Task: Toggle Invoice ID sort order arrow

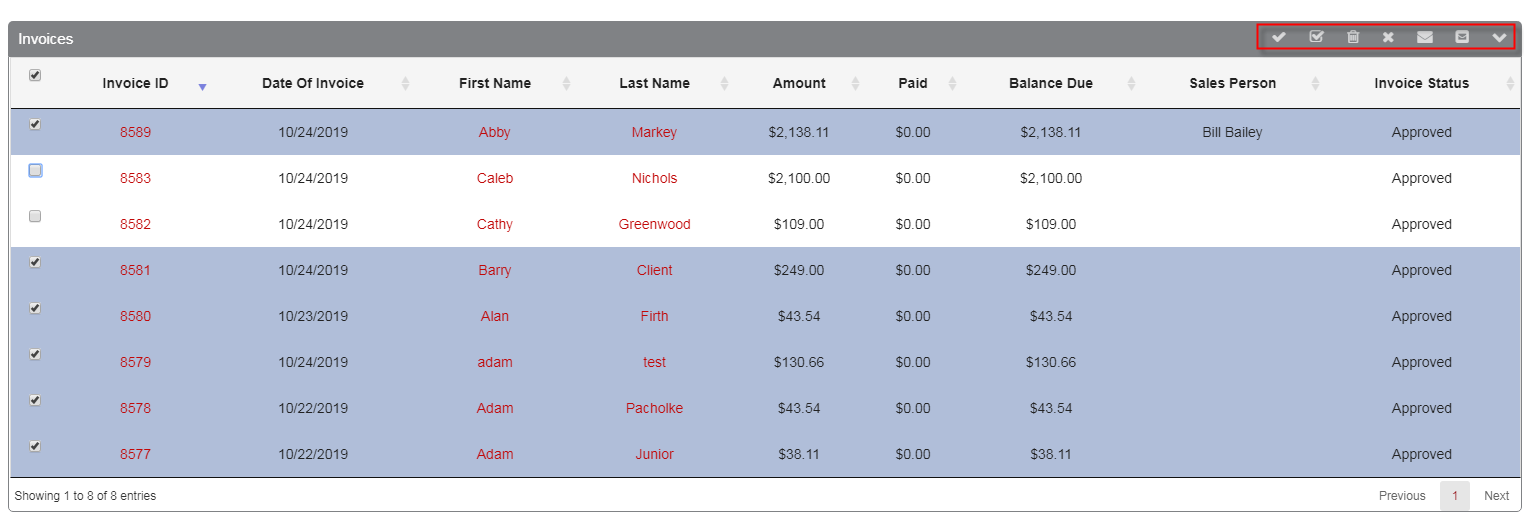Action: pyautogui.click(x=202, y=87)
